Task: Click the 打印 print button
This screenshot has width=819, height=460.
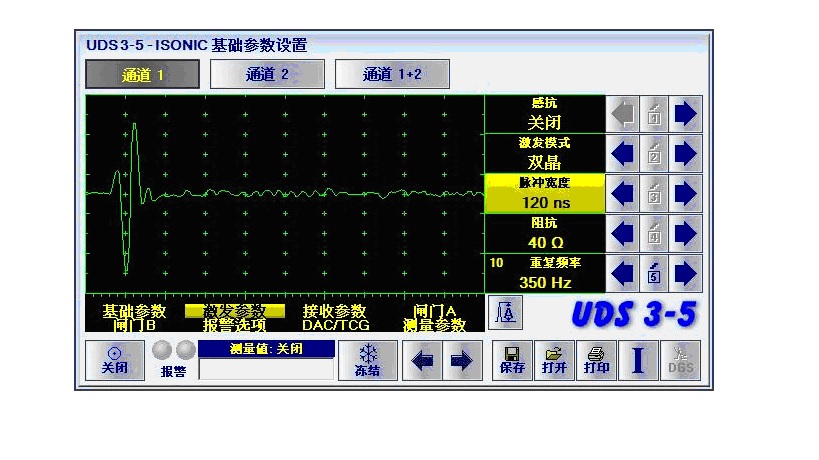Action: [596, 360]
